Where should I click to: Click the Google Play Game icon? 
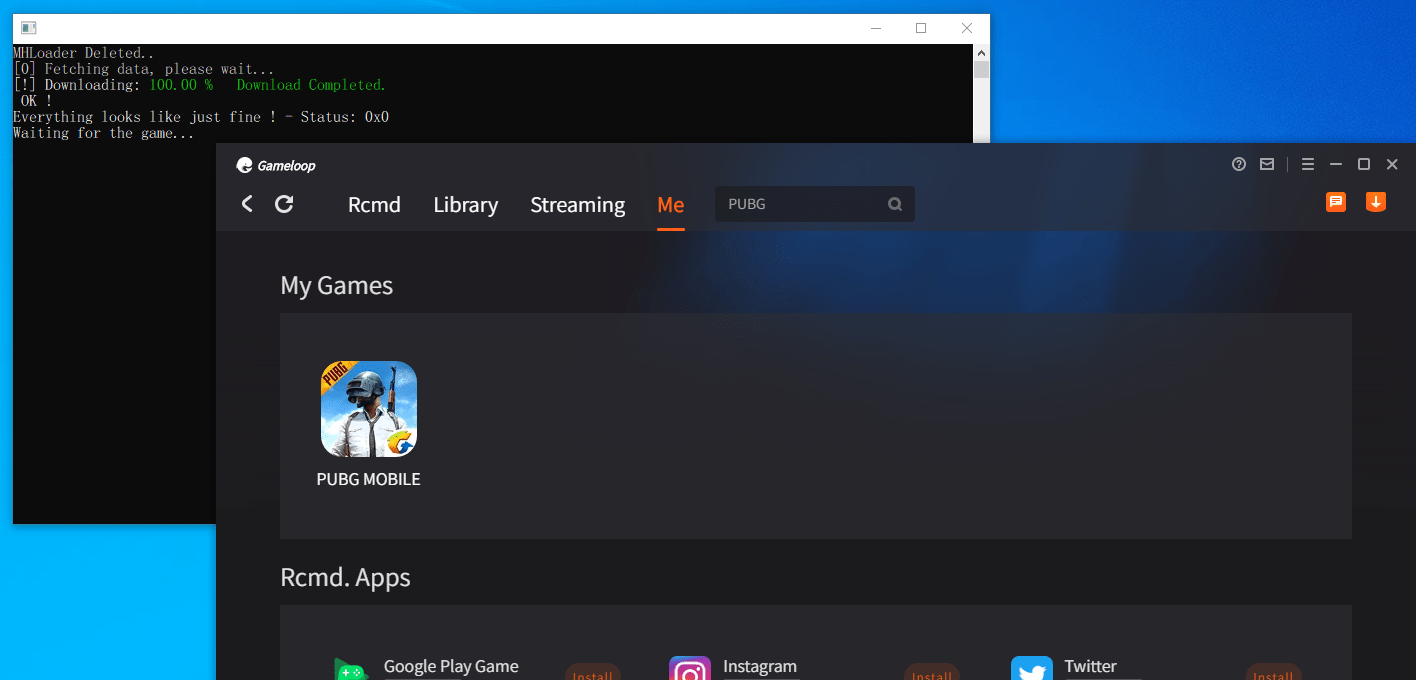351,668
